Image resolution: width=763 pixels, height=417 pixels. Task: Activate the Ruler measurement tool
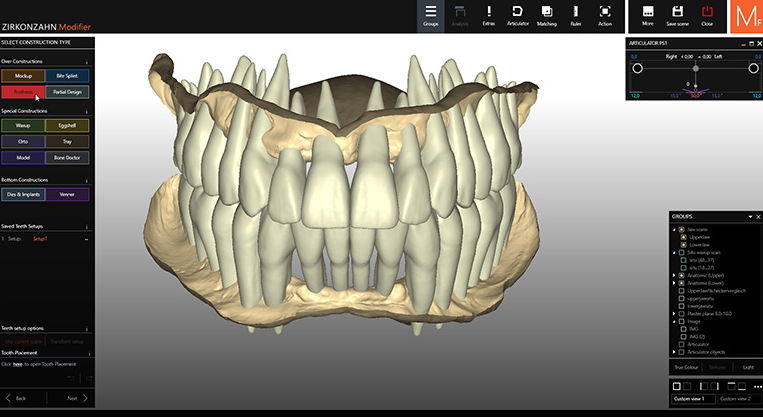pyautogui.click(x=576, y=14)
